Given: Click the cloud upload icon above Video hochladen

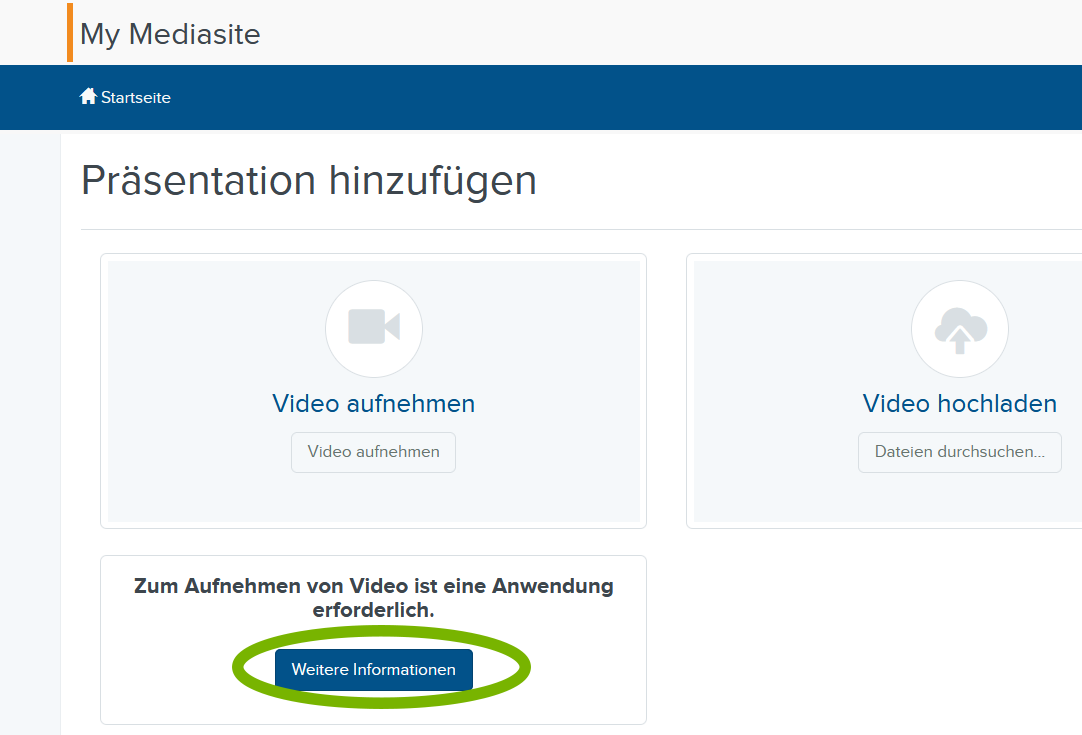Looking at the screenshot, I should (x=959, y=328).
